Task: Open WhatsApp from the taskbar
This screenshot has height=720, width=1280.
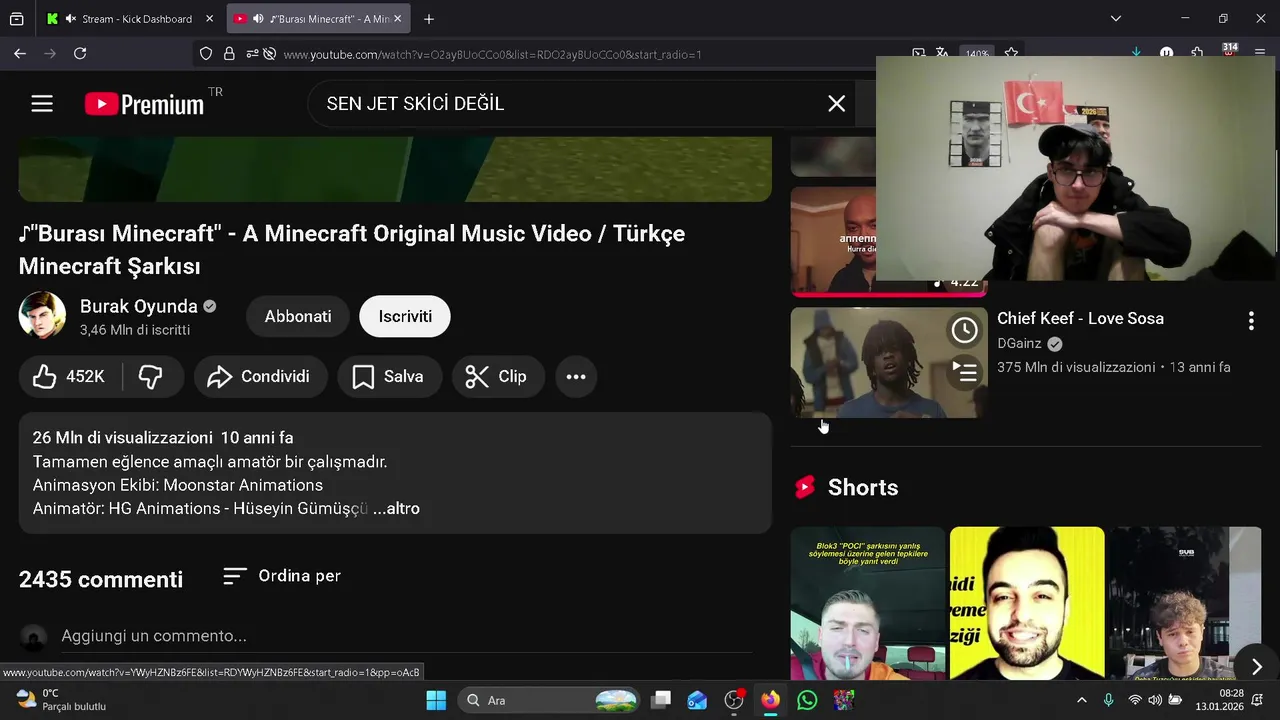Action: pos(807,700)
